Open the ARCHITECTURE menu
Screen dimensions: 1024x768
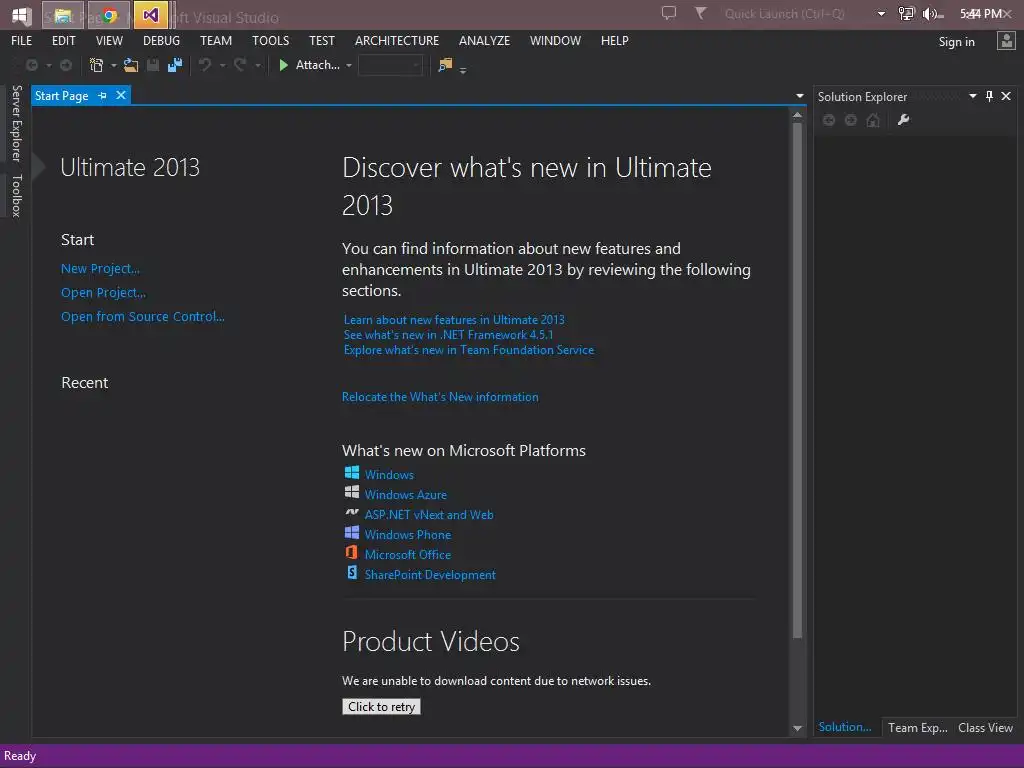[x=397, y=40]
